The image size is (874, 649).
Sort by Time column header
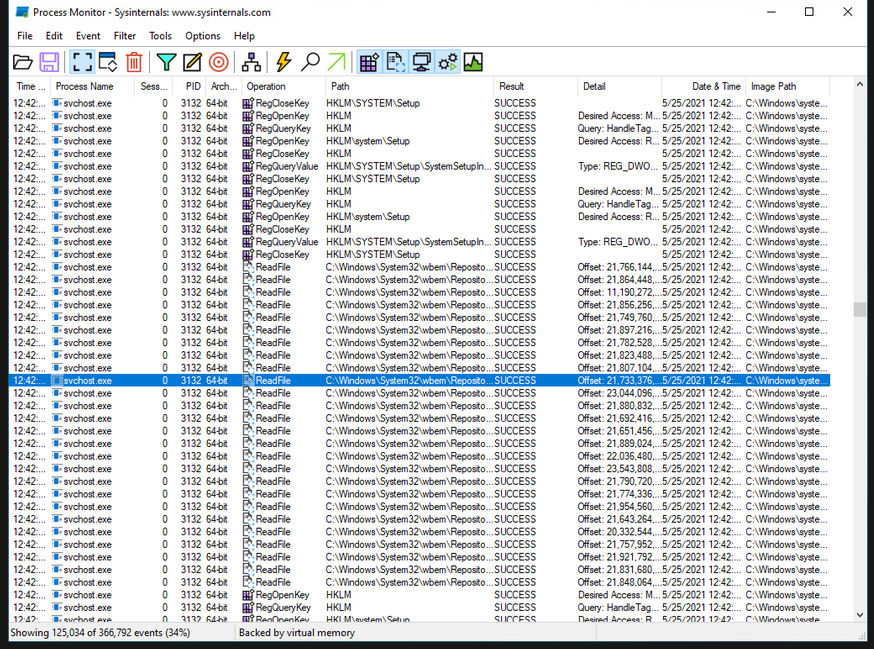coord(31,86)
